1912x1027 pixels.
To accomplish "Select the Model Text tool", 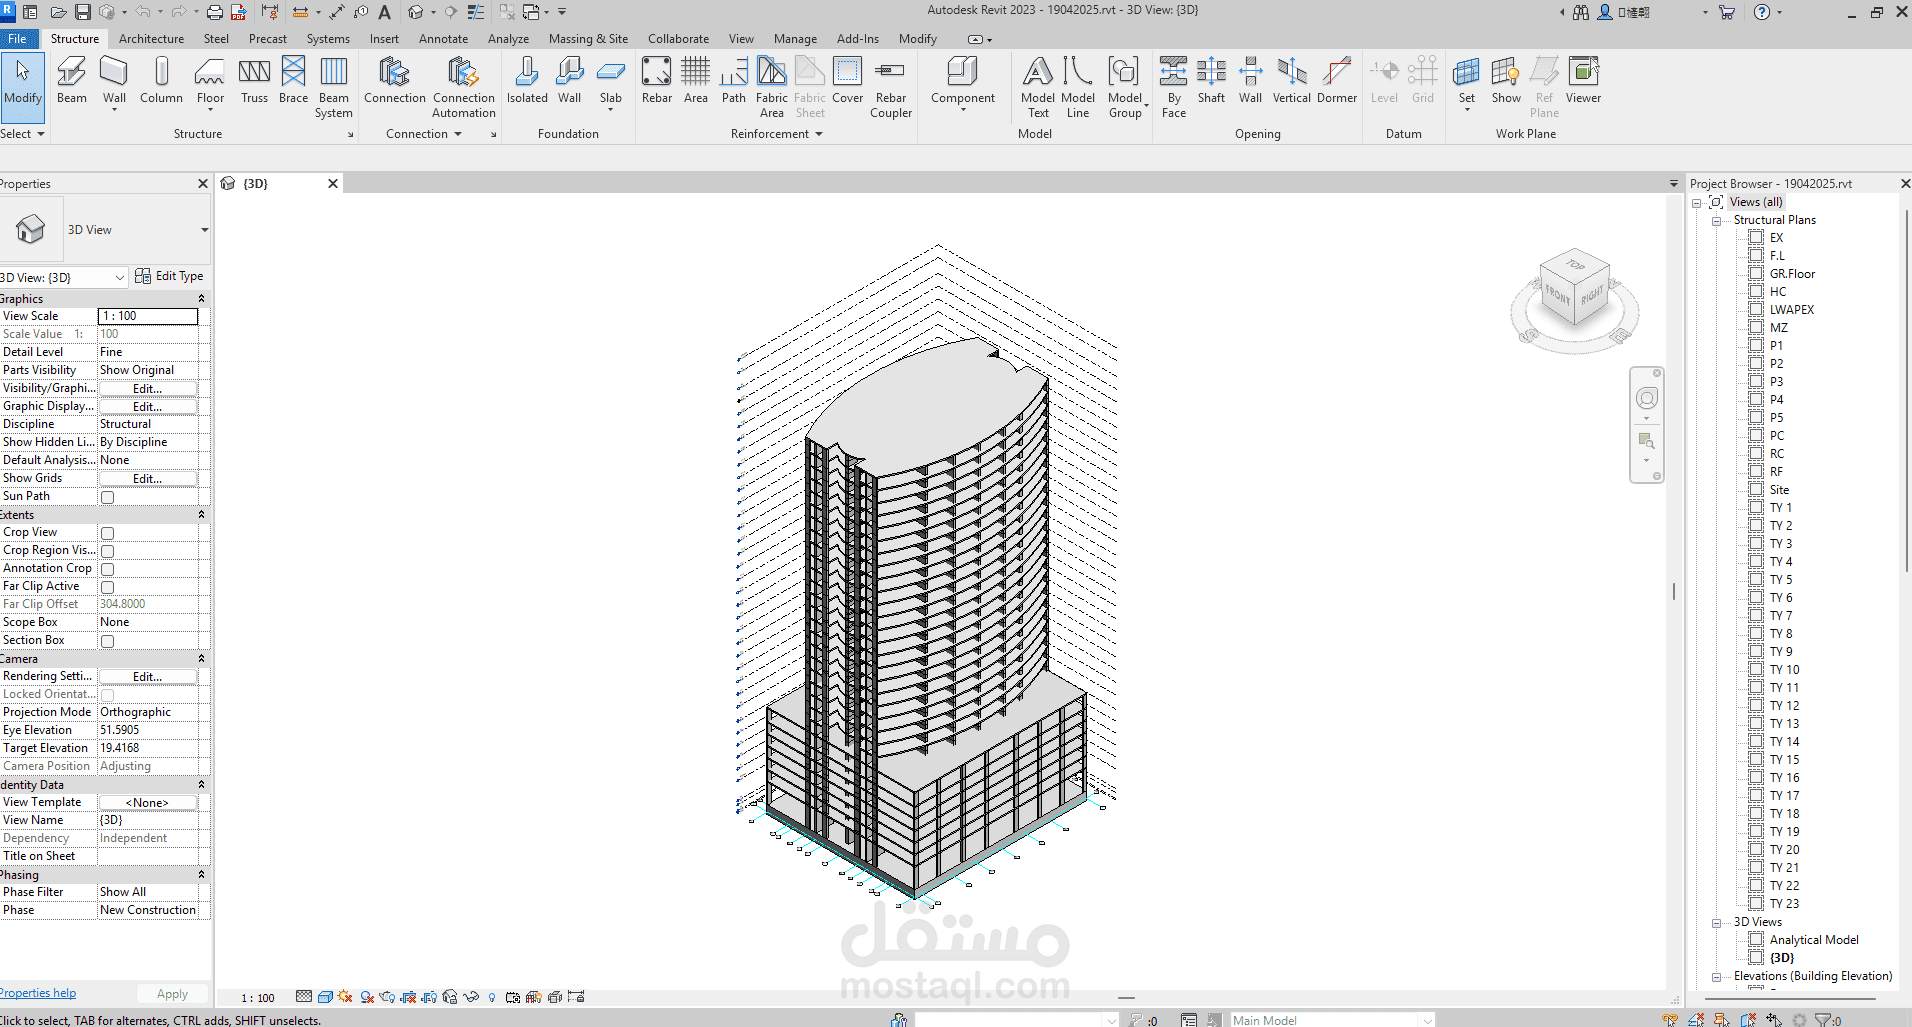I will pyautogui.click(x=1038, y=87).
